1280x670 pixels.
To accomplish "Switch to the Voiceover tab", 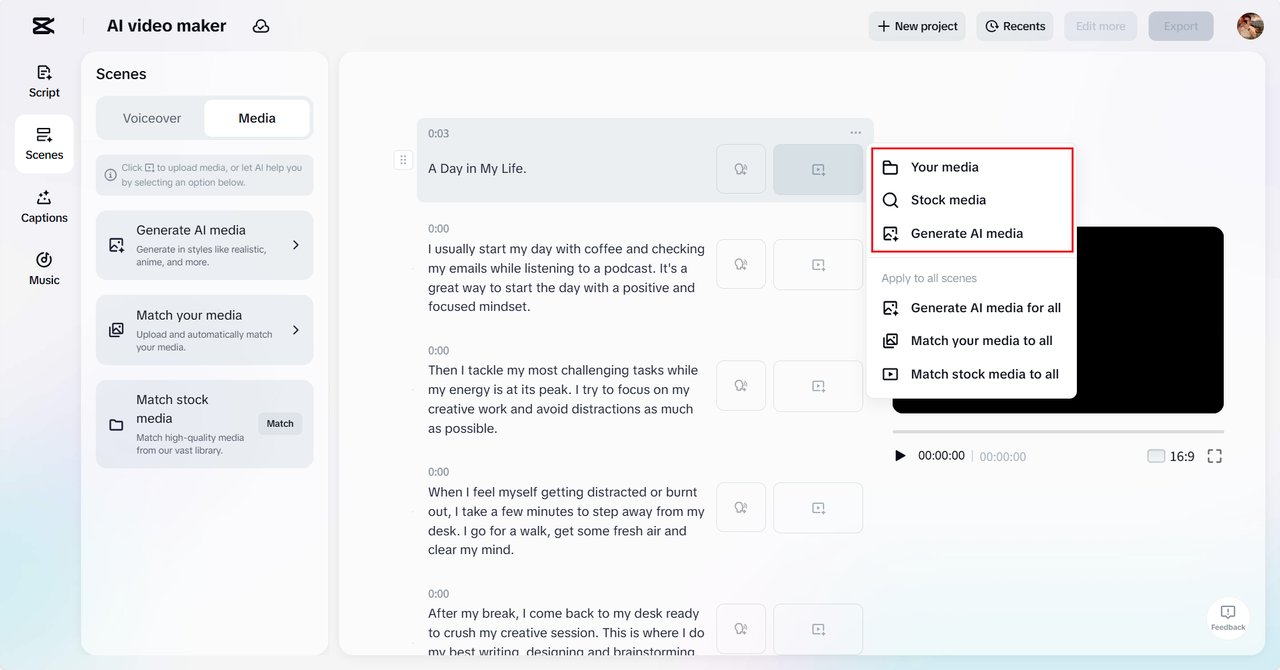I will point(152,118).
